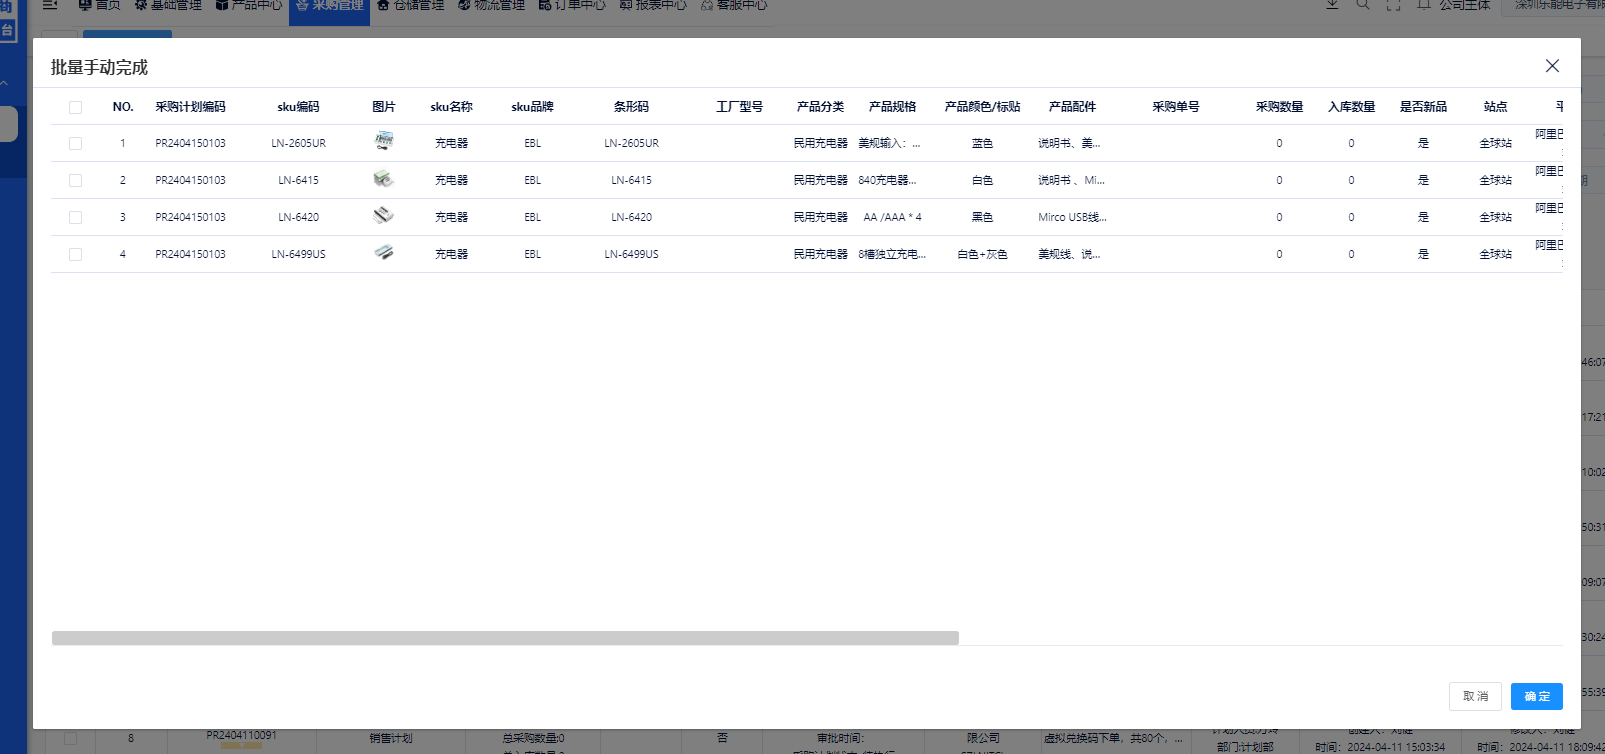Click the 取消 button
This screenshot has height=754, width=1605.
pyautogui.click(x=1475, y=696)
